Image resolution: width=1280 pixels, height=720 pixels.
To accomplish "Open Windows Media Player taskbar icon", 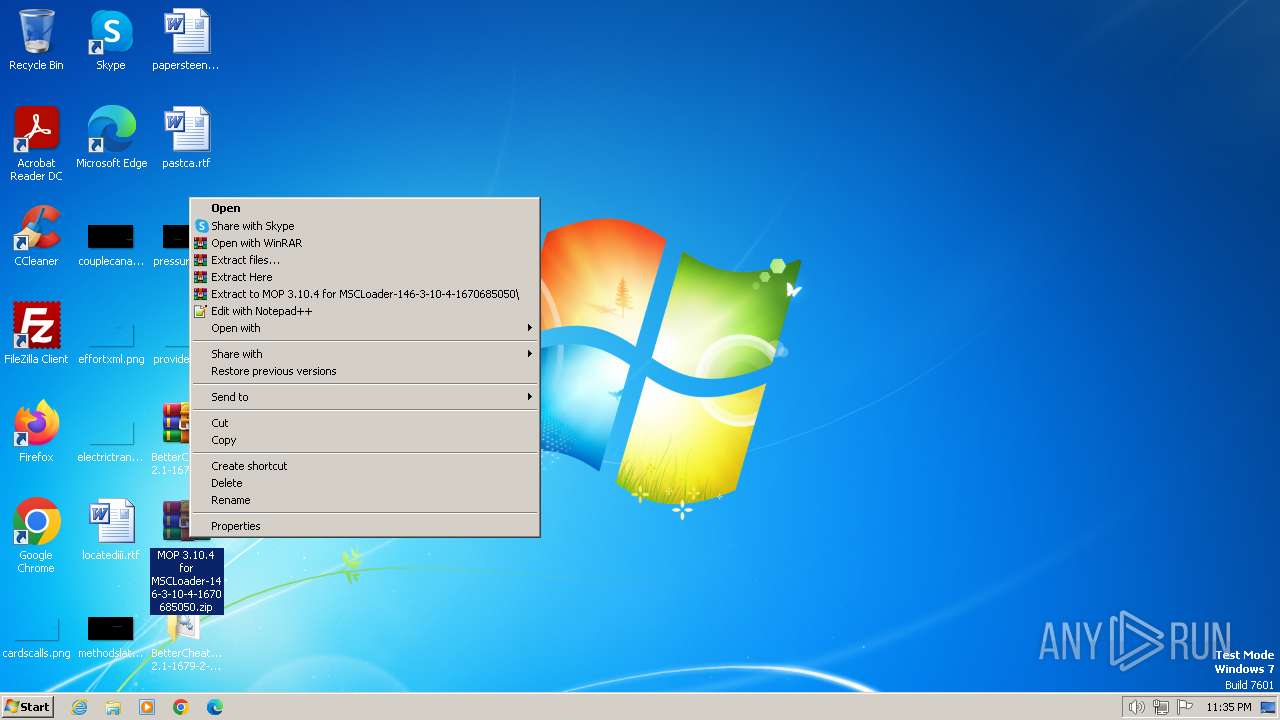I will 147,707.
